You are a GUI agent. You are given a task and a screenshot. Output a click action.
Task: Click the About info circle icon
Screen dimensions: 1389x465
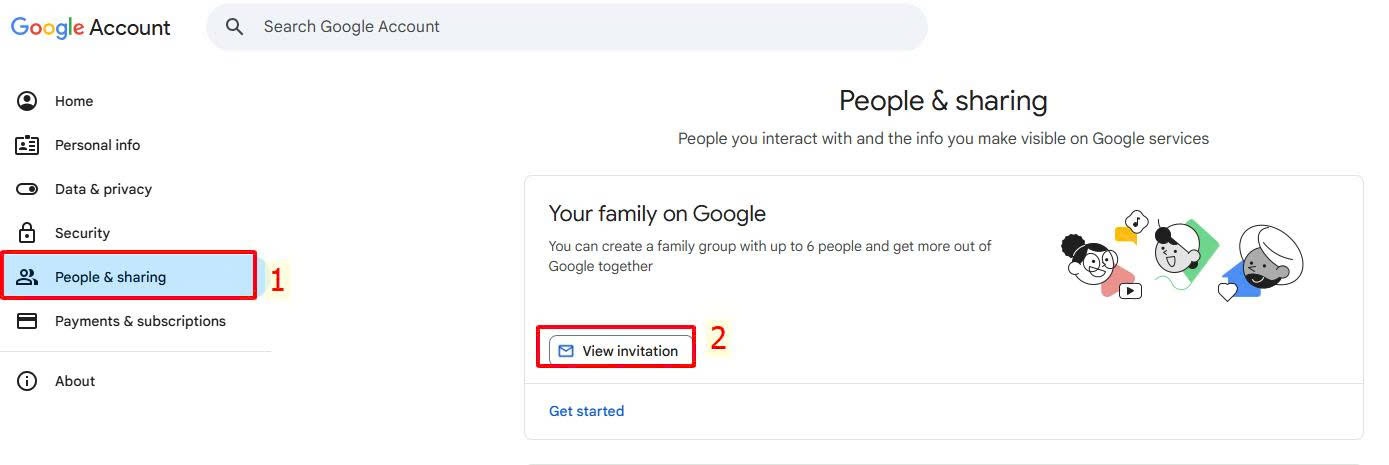[27, 381]
